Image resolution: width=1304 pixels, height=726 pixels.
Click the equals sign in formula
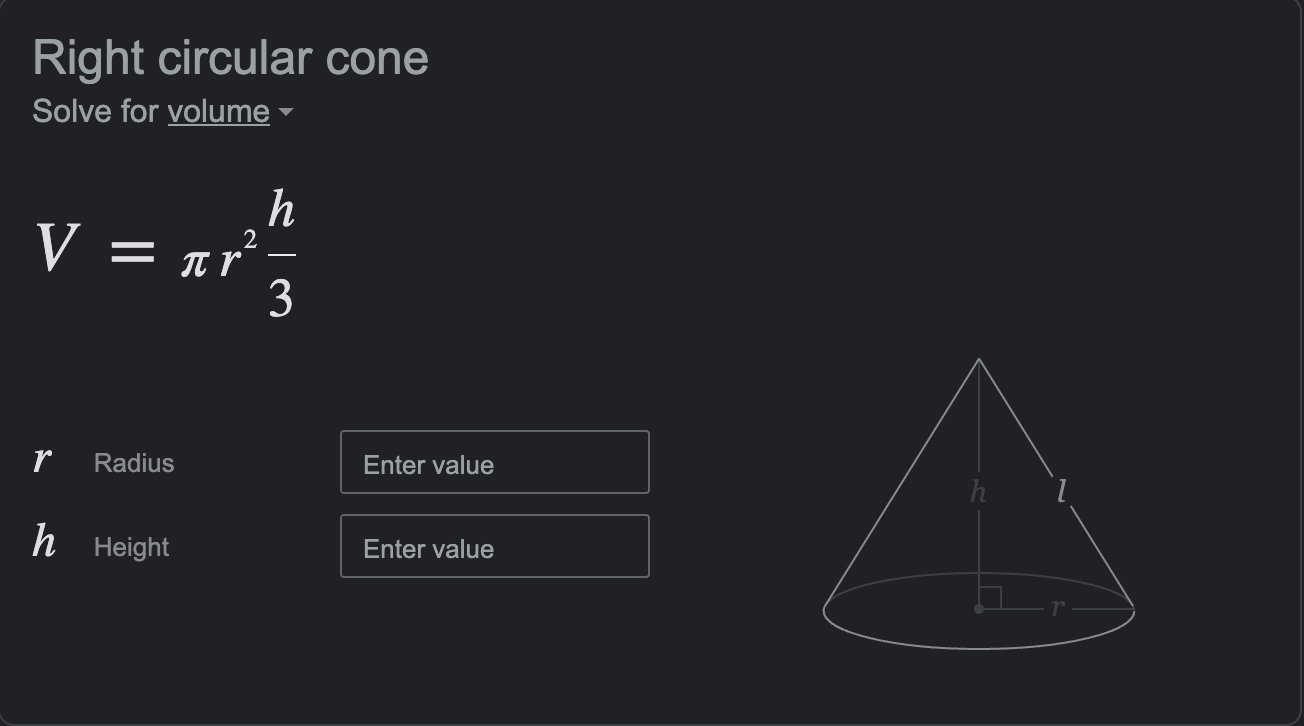point(132,251)
